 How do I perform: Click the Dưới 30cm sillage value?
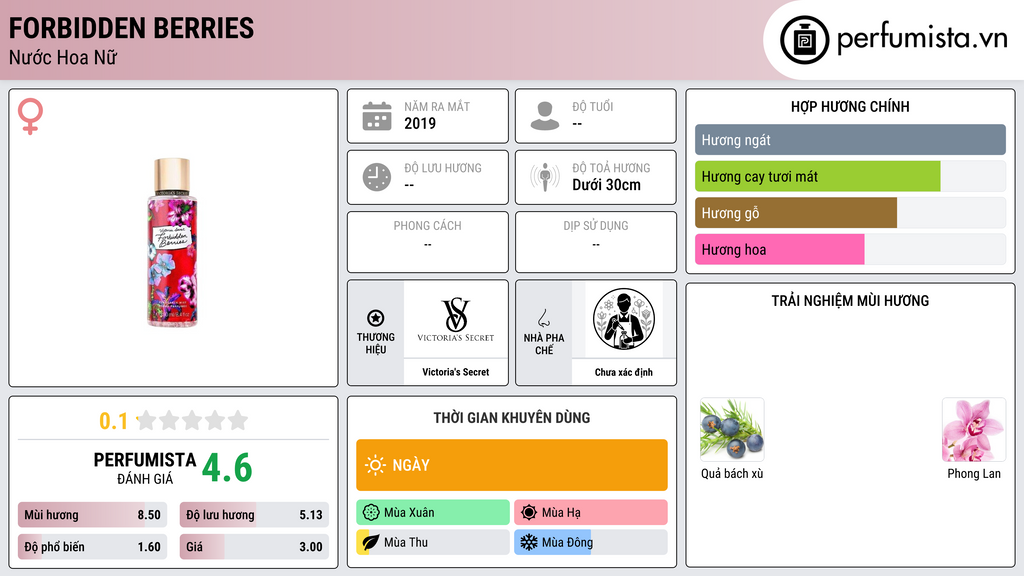click(607, 185)
